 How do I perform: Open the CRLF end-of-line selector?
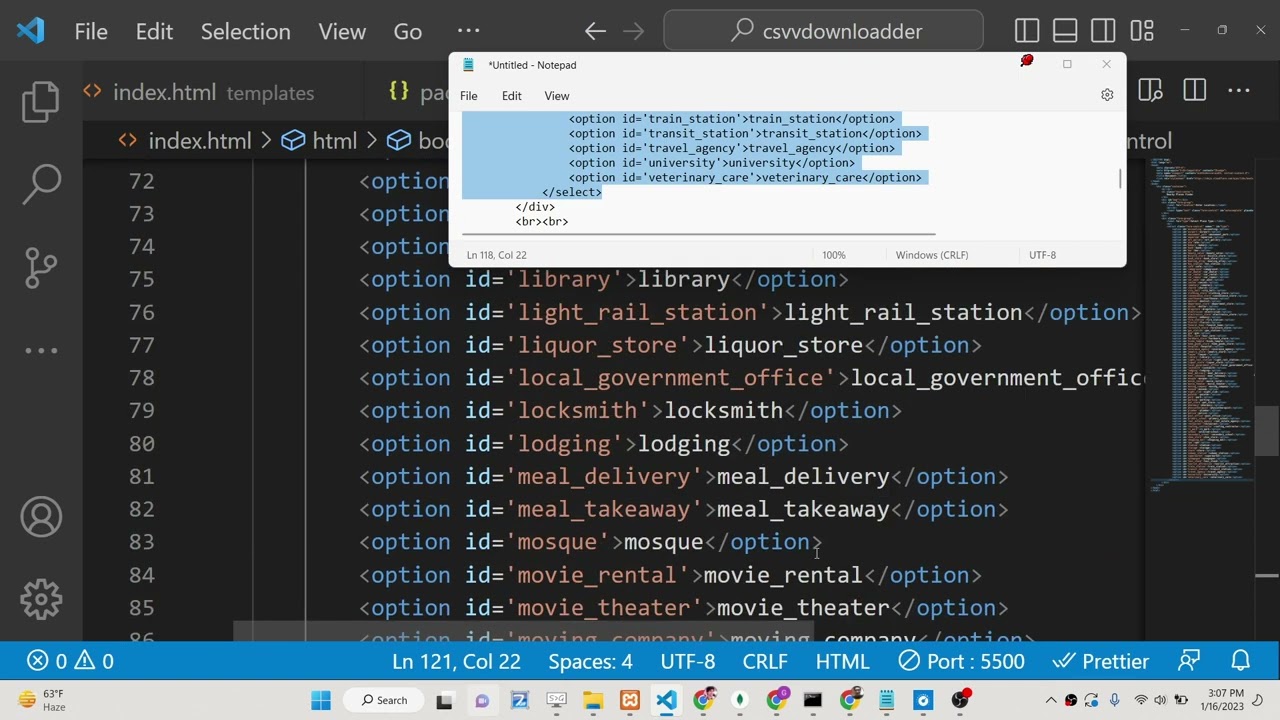pos(764,661)
